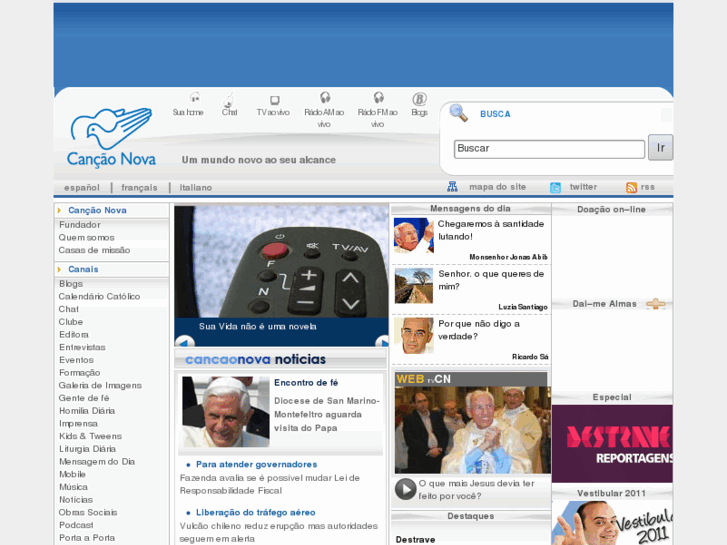Go to previous slide in banner carousel
The image size is (727, 545).
coord(185,342)
